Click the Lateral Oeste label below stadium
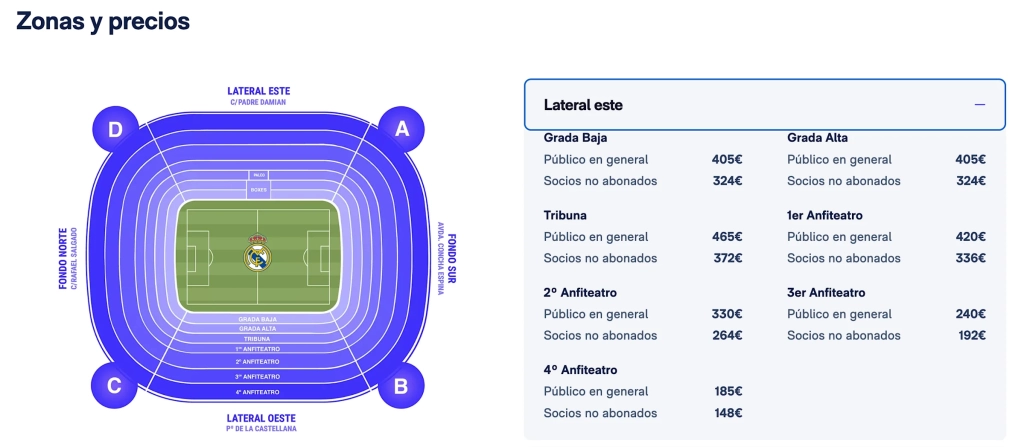The height and width of the screenshot is (447, 1024). [258, 418]
